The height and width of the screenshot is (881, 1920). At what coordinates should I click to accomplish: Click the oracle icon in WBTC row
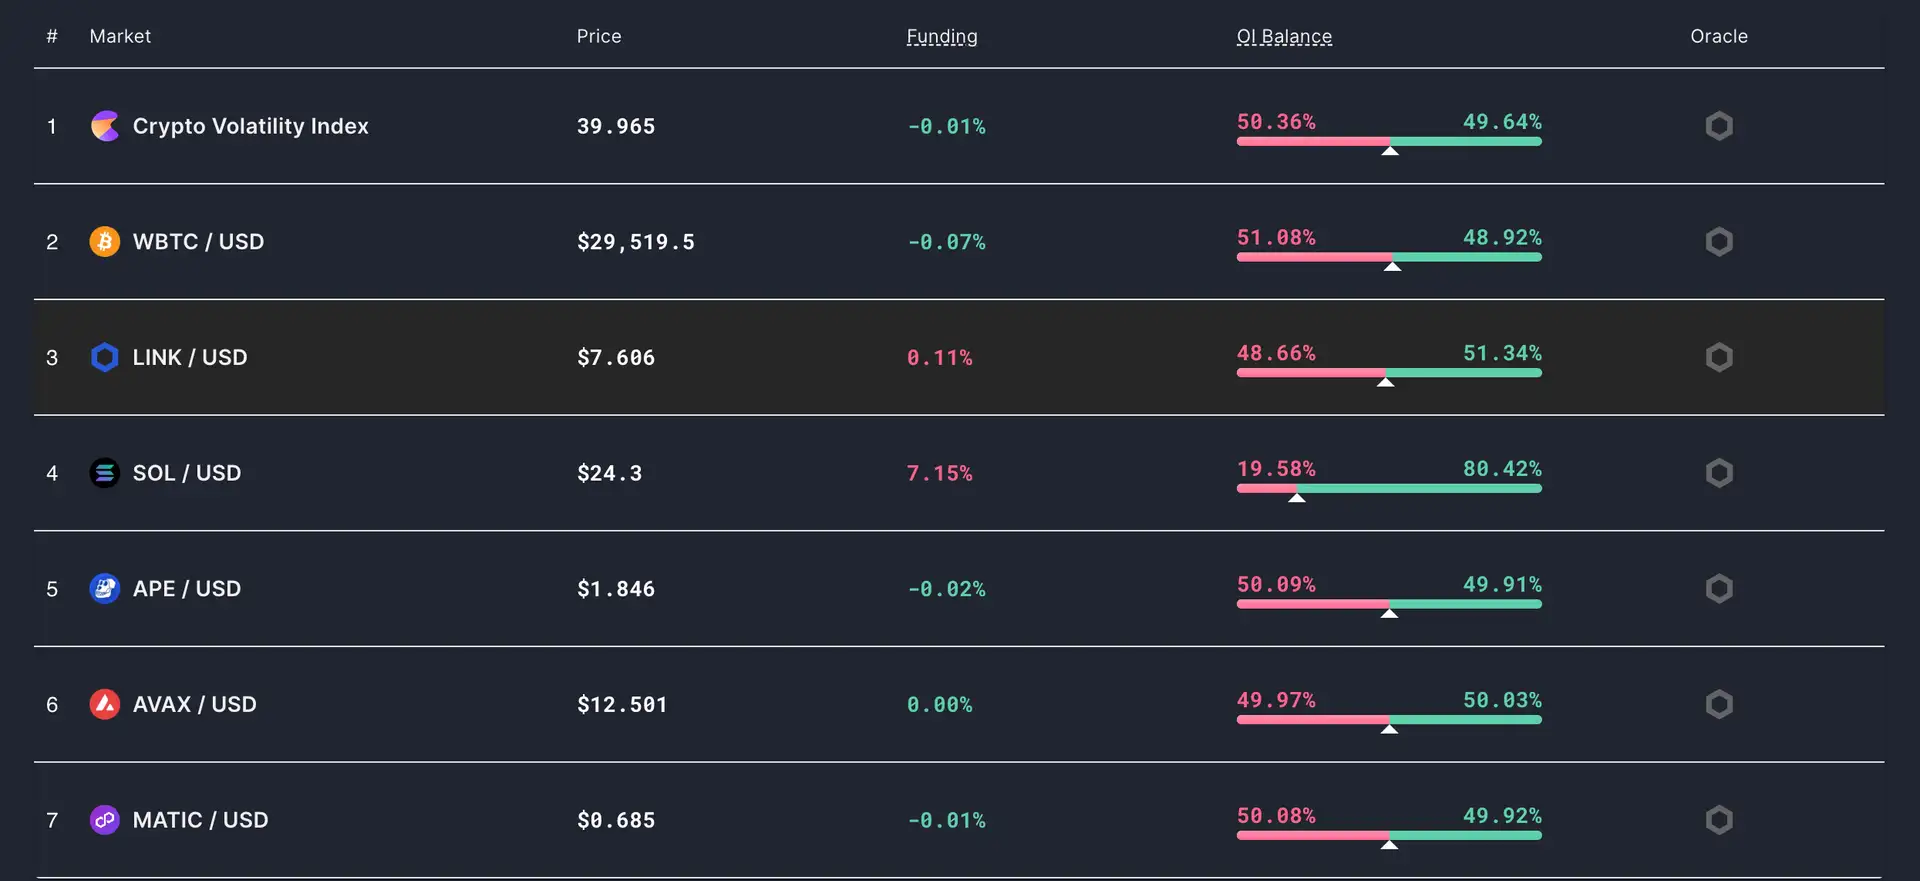pyautogui.click(x=1719, y=242)
